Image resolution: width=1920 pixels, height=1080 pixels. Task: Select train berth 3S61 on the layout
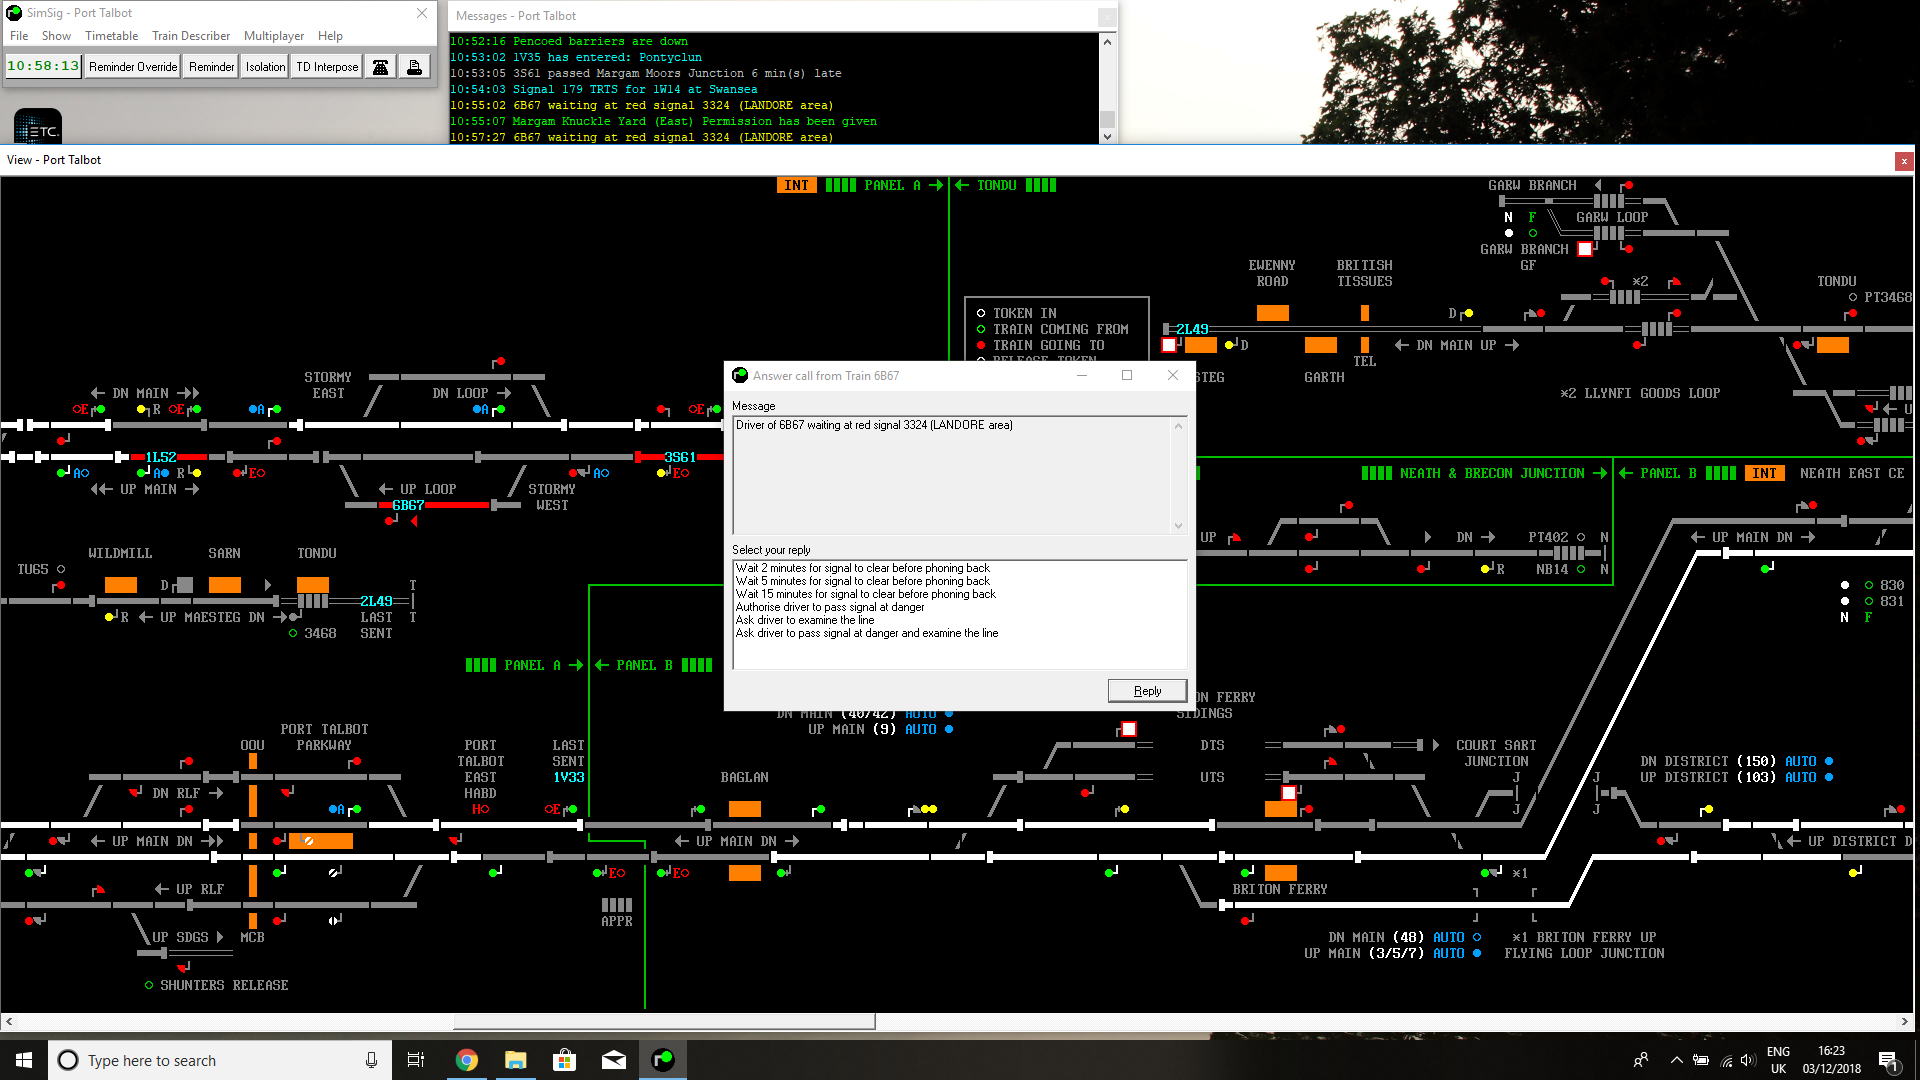[x=680, y=457]
